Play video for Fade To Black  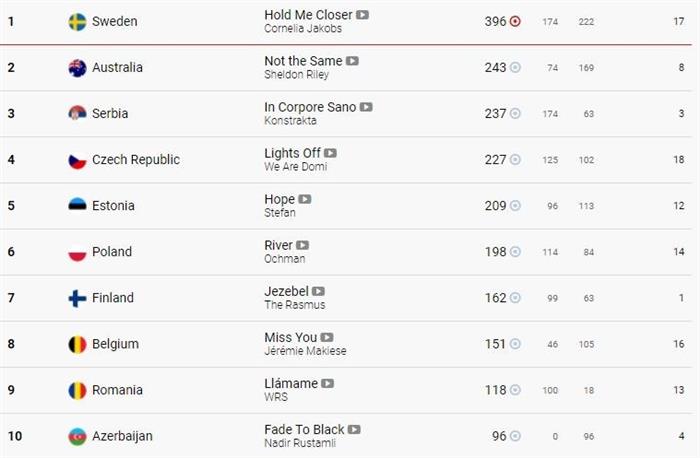point(354,429)
